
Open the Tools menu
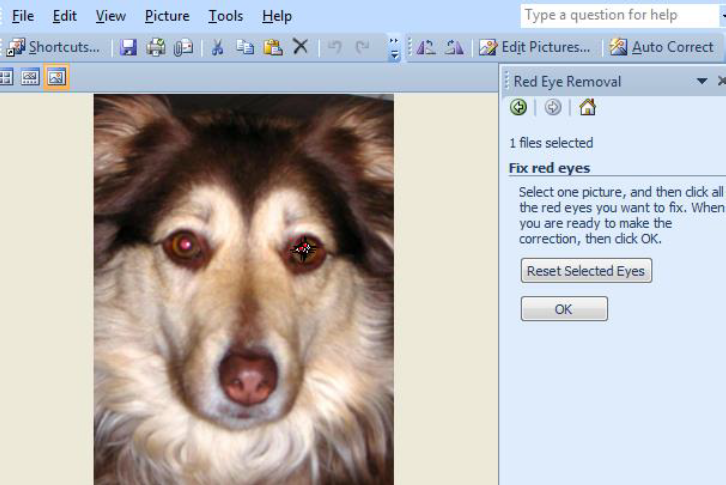225,16
